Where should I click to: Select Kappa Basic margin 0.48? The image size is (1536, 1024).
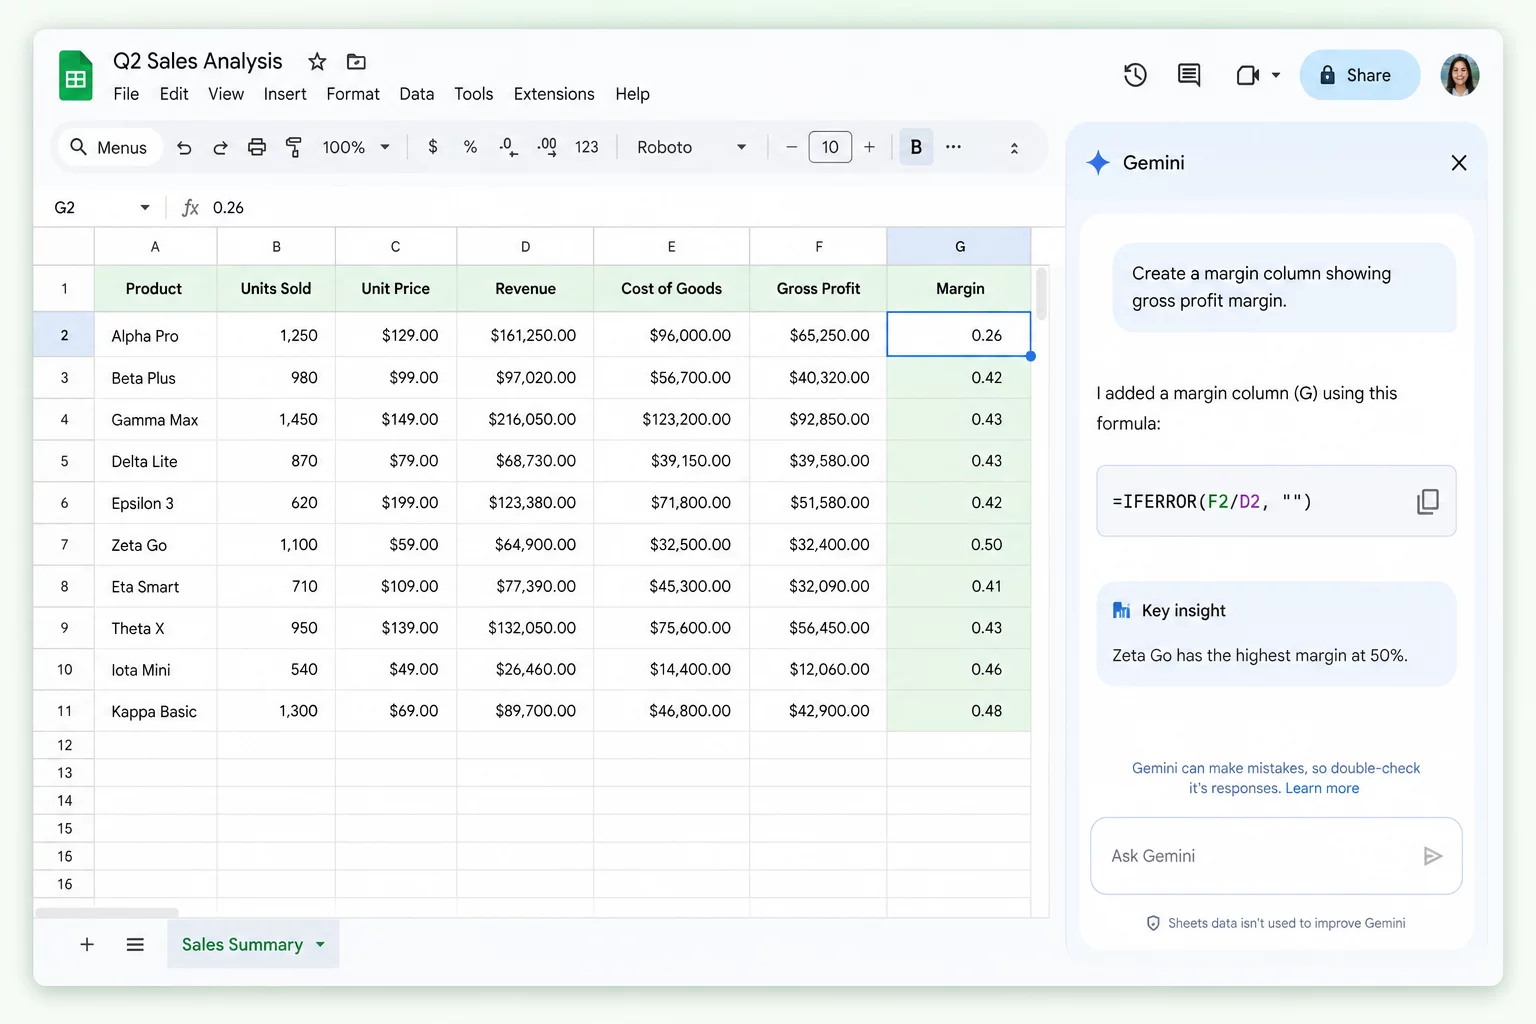coord(959,711)
